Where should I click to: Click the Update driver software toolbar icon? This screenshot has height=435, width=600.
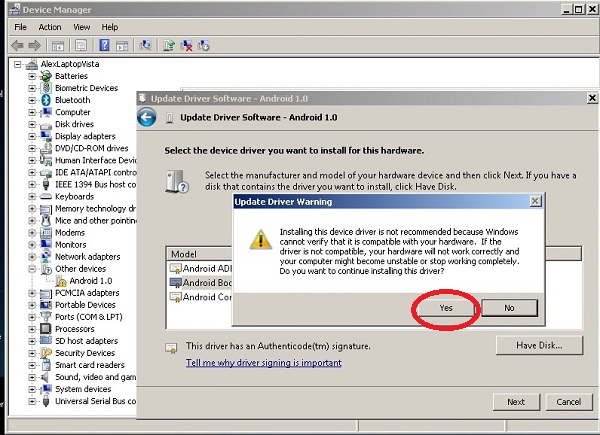(168, 46)
